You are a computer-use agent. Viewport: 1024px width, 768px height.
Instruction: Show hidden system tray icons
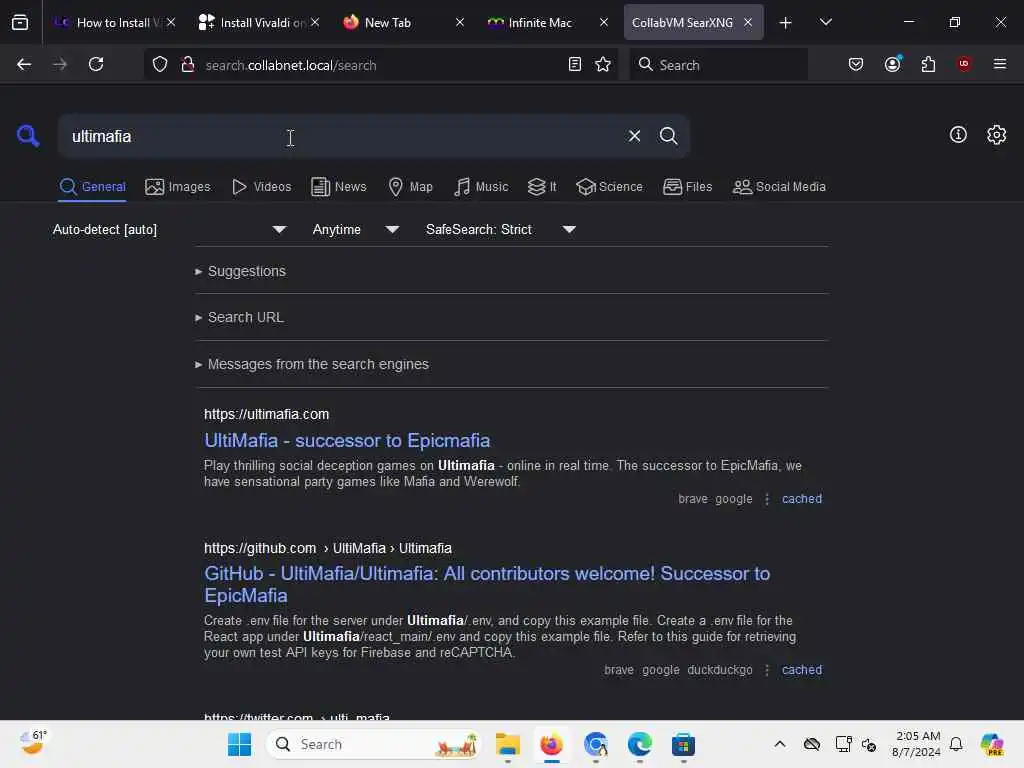[779, 744]
